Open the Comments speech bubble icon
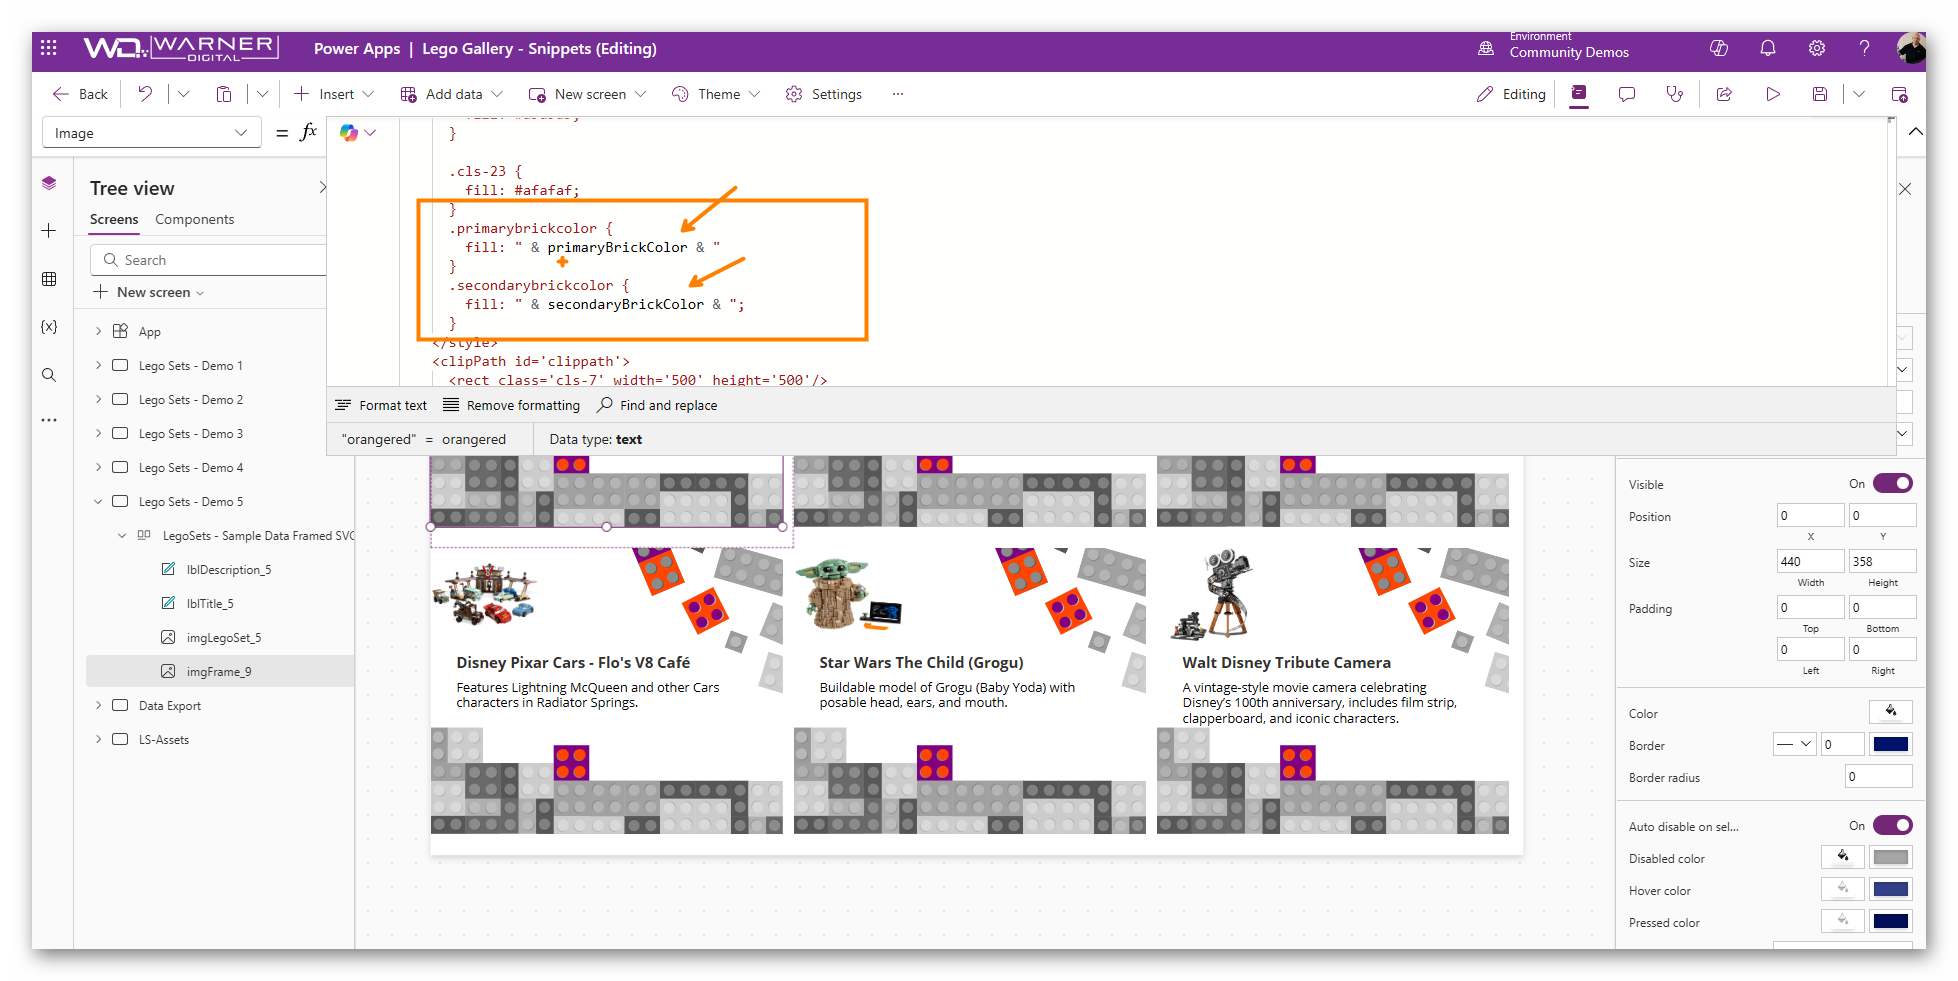Image resolution: width=1958 pixels, height=981 pixels. [1627, 94]
